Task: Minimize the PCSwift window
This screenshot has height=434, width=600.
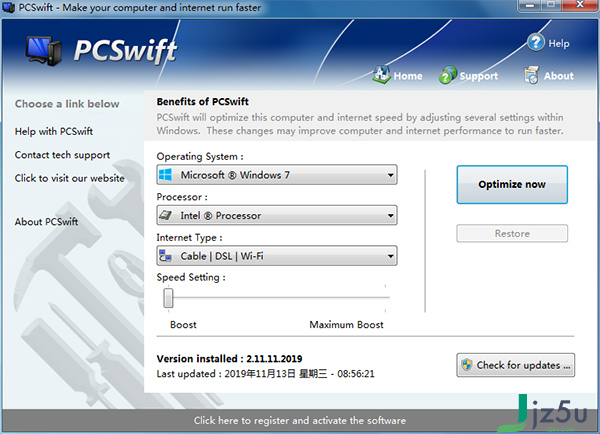Action: click(x=530, y=5)
